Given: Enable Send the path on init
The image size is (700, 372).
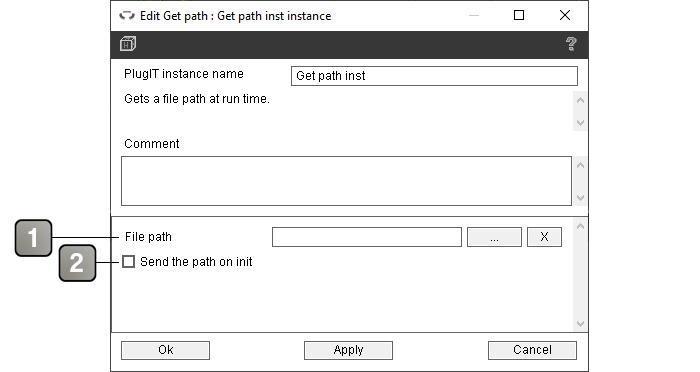Looking at the screenshot, I should [x=129, y=262].
